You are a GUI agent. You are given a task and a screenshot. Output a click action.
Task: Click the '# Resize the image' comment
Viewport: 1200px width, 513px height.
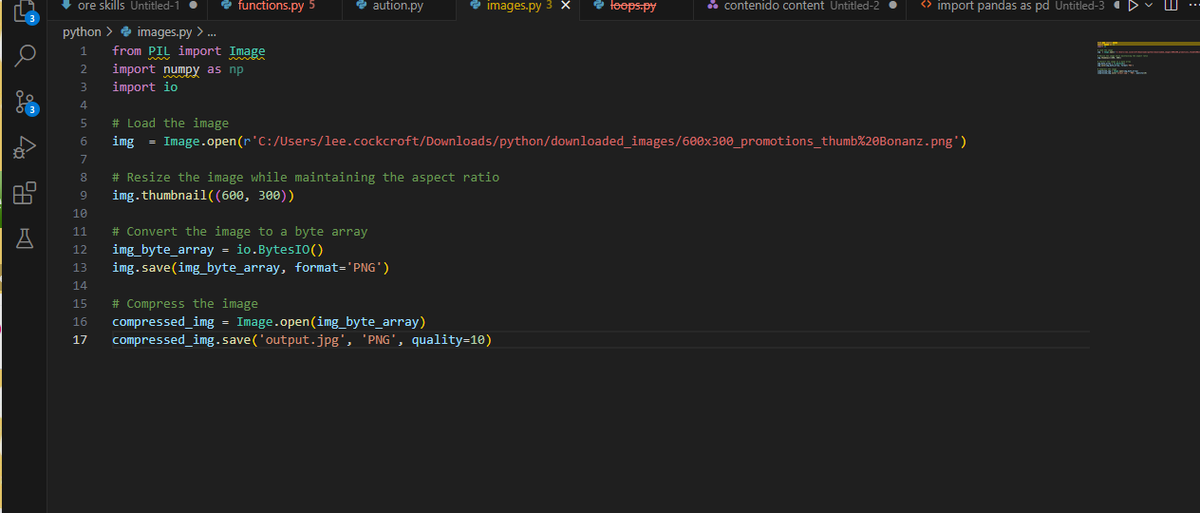point(305,177)
